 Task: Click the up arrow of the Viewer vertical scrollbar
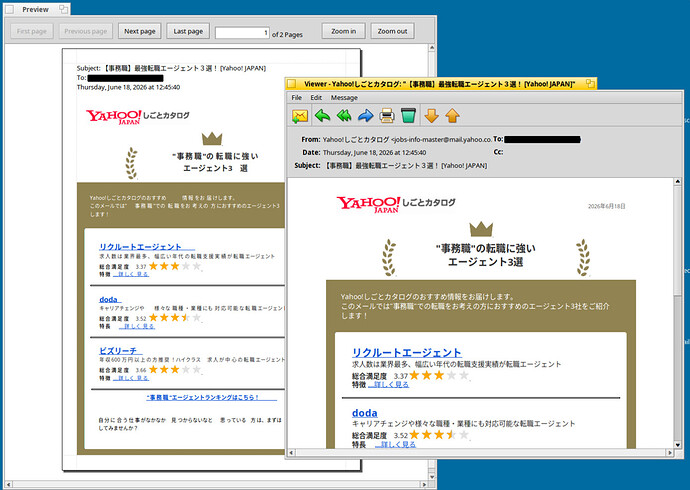point(678,182)
